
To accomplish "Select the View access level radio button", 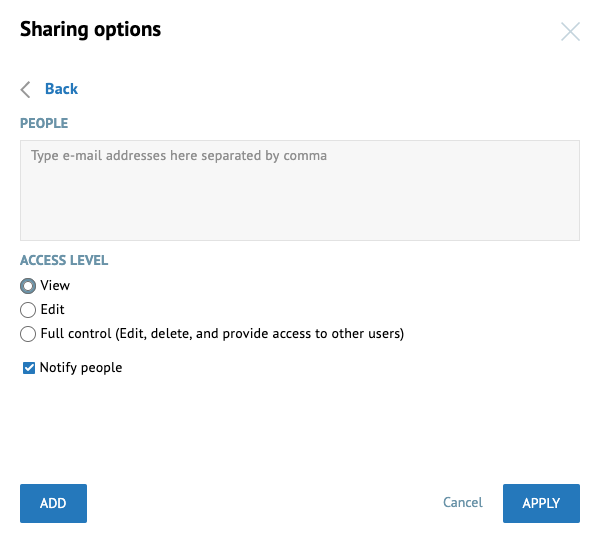I will (28, 286).
